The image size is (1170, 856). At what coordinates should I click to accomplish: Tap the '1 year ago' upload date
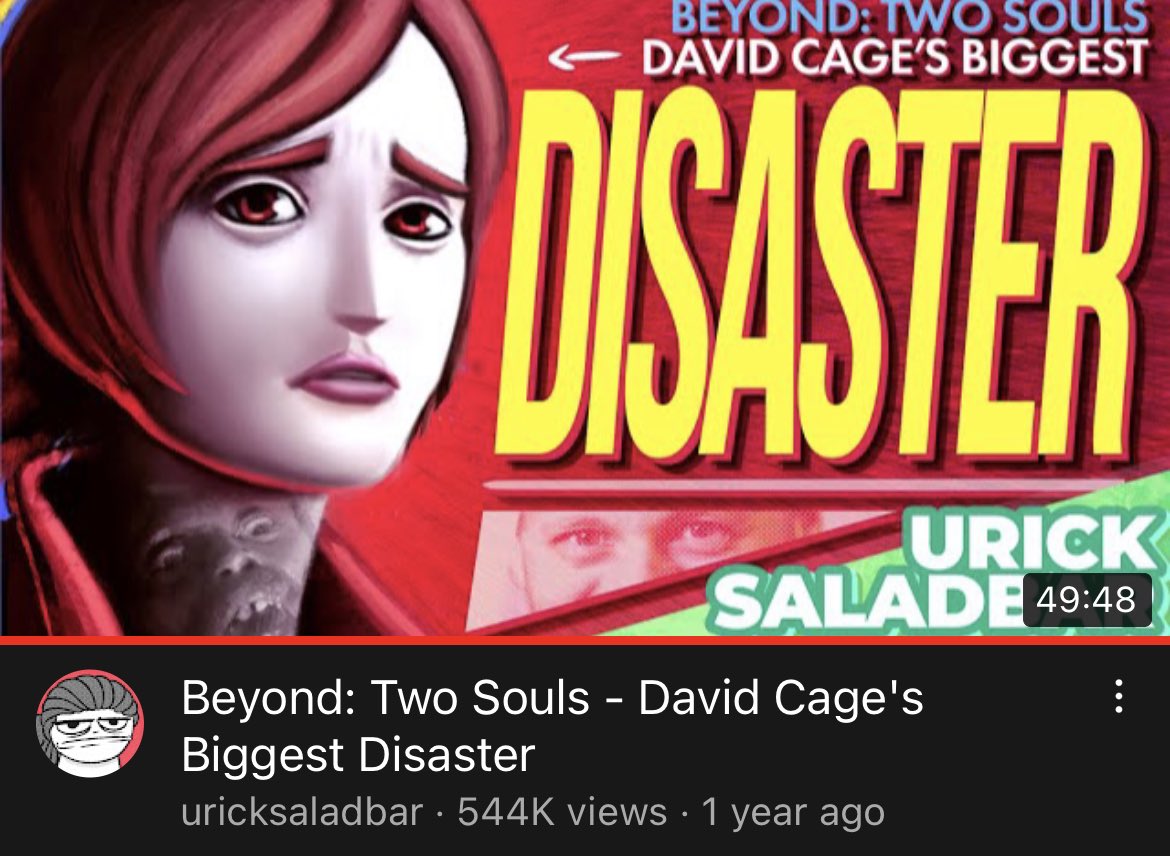point(793,812)
